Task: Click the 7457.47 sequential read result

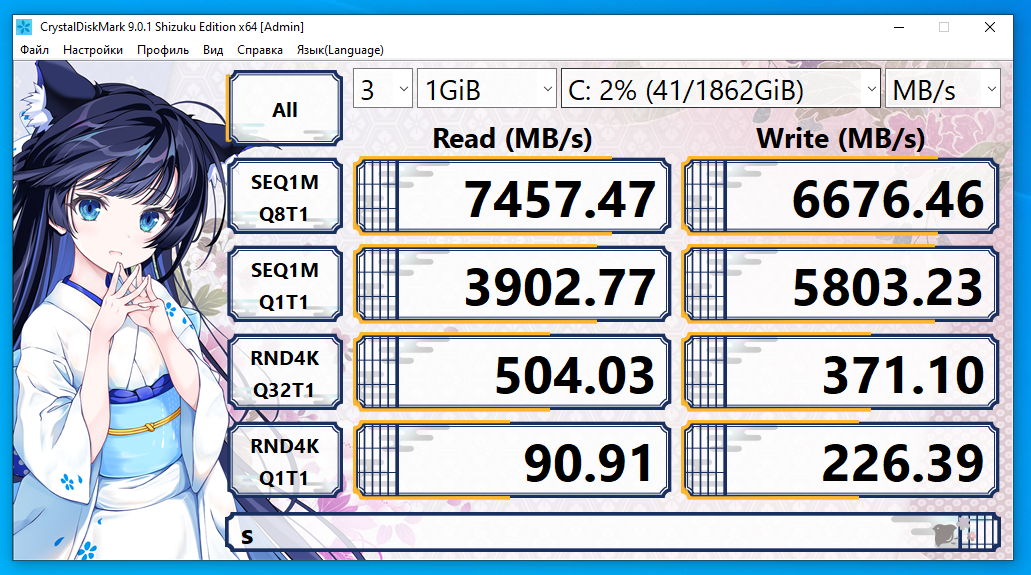Action: point(512,197)
